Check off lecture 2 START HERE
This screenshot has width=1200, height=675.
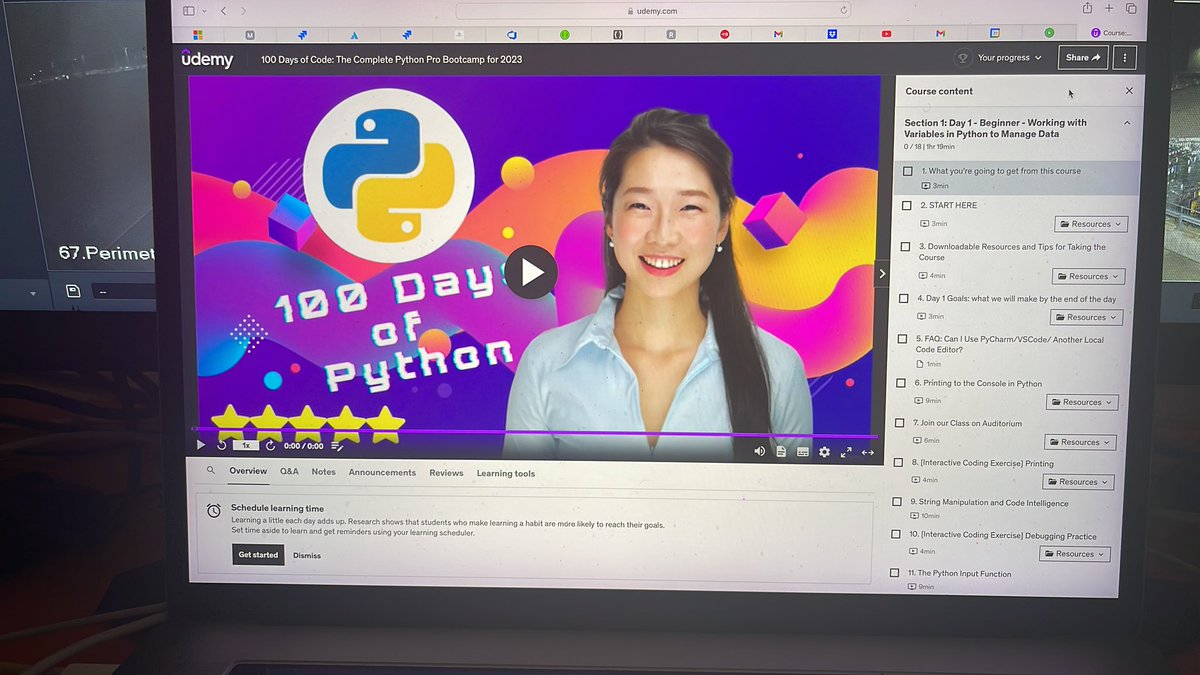(x=907, y=205)
